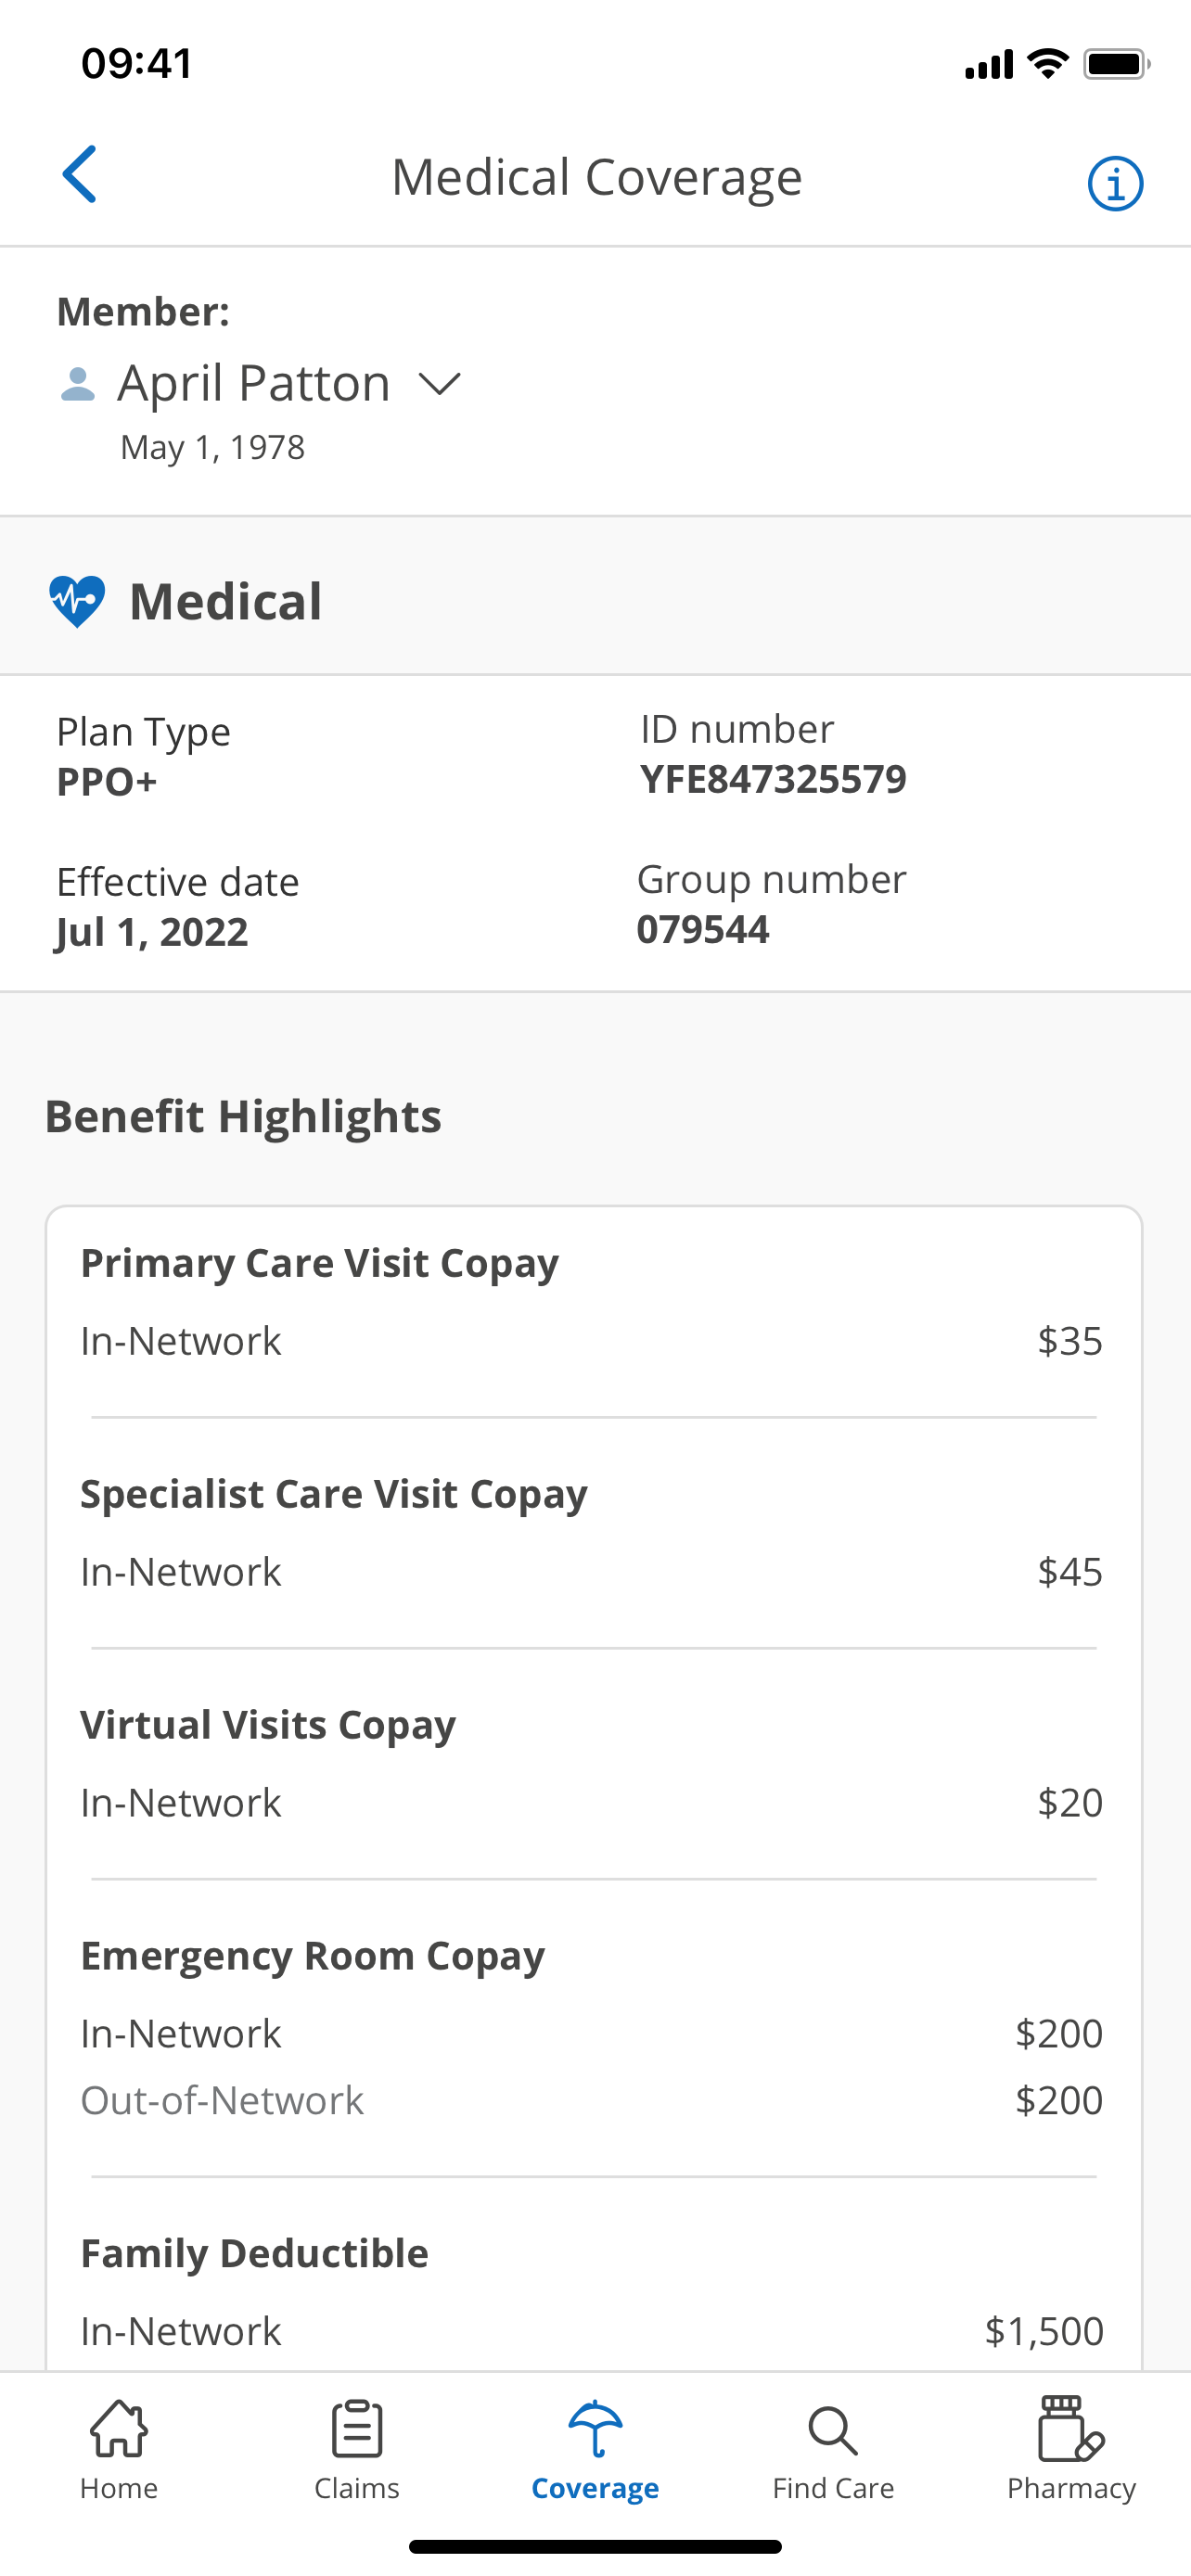Tap the group number 079544

pyautogui.click(x=703, y=930)
